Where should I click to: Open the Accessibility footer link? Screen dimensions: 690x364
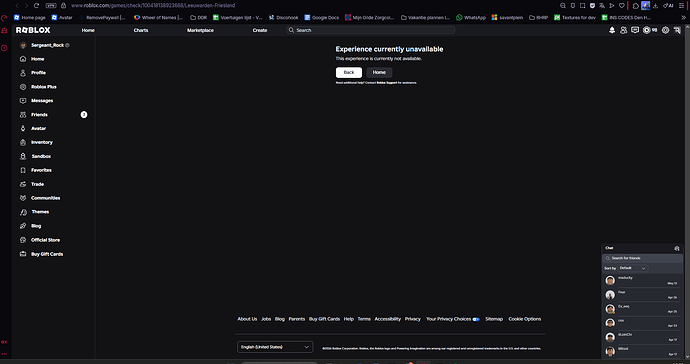click(x=387, y=319)
